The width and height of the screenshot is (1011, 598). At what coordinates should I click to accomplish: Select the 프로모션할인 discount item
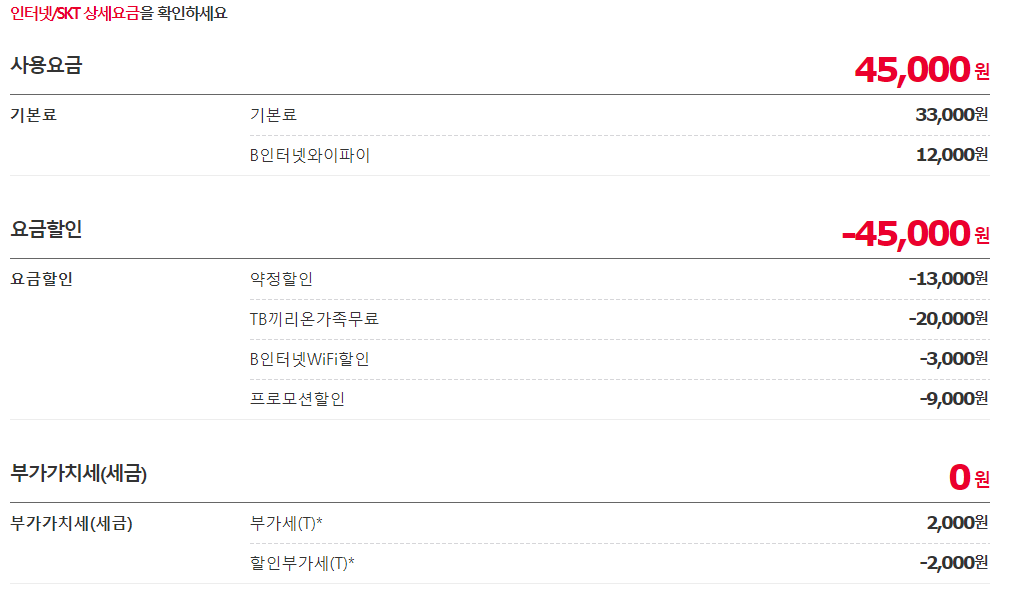point(297,399)
